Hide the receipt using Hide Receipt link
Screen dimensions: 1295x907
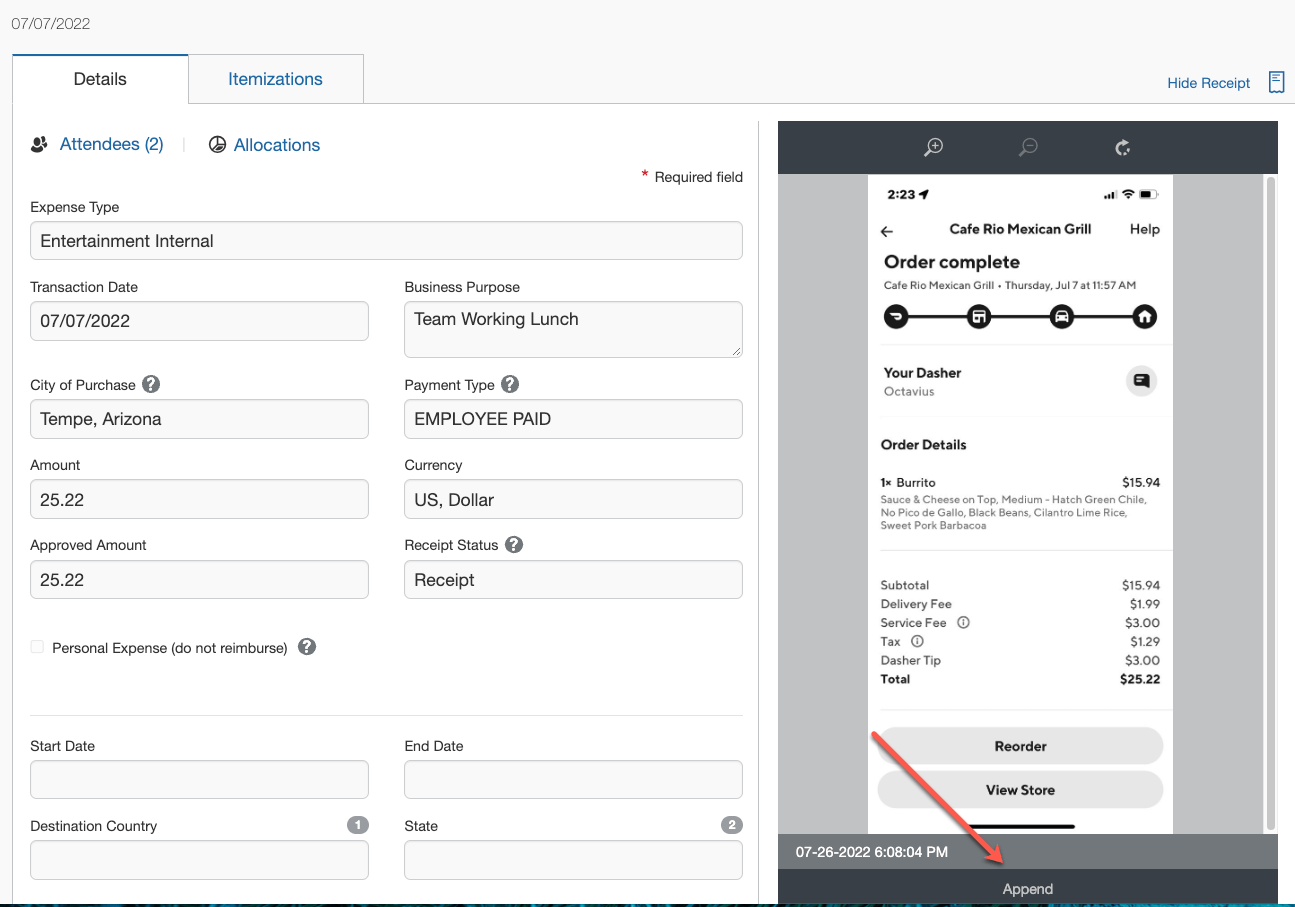[x=1208, y=83]
